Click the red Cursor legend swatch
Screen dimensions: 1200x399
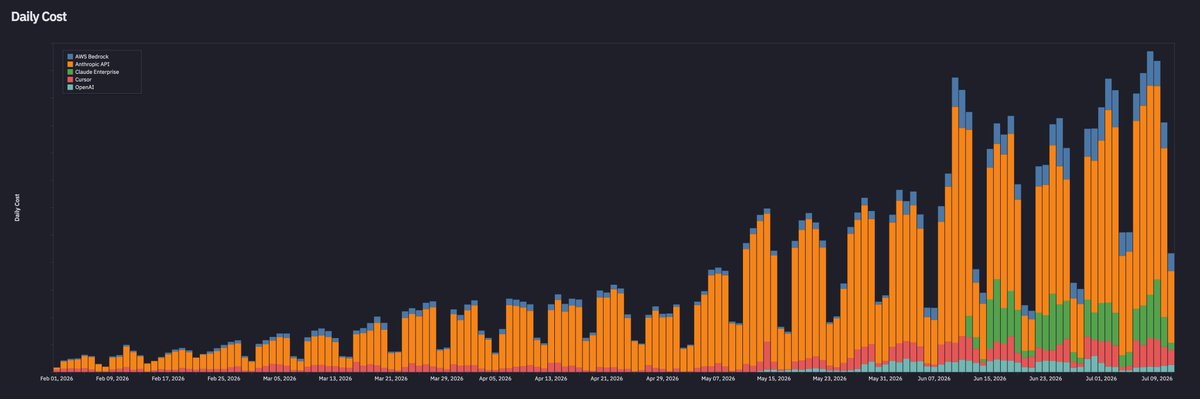tap(70, 80)
